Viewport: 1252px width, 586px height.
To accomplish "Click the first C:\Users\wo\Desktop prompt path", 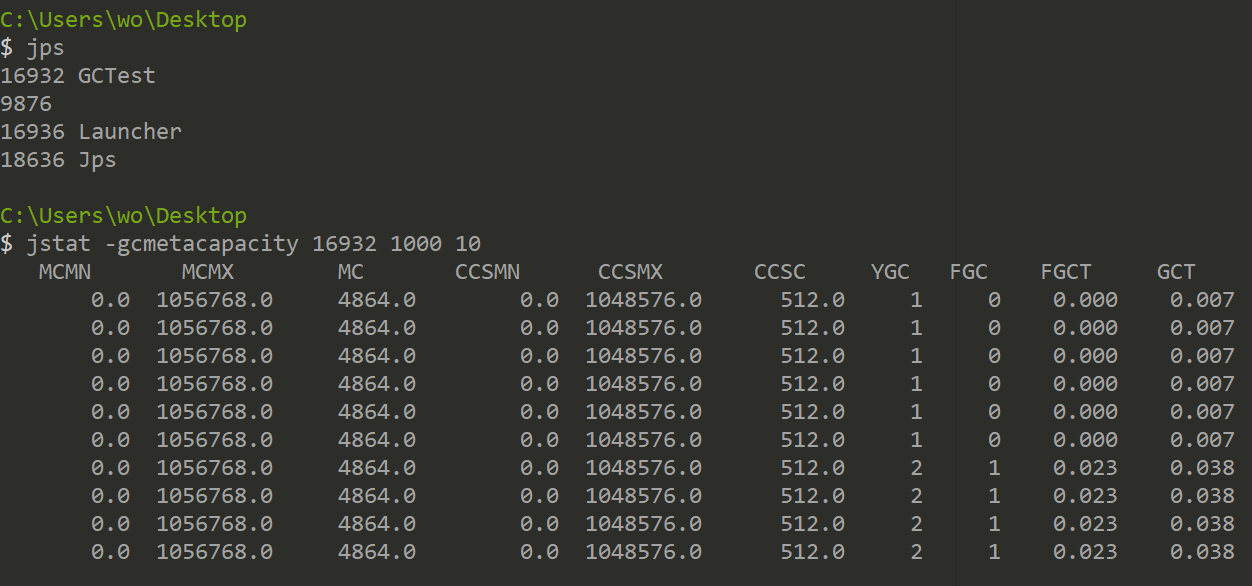I will [x=123, y=20].
